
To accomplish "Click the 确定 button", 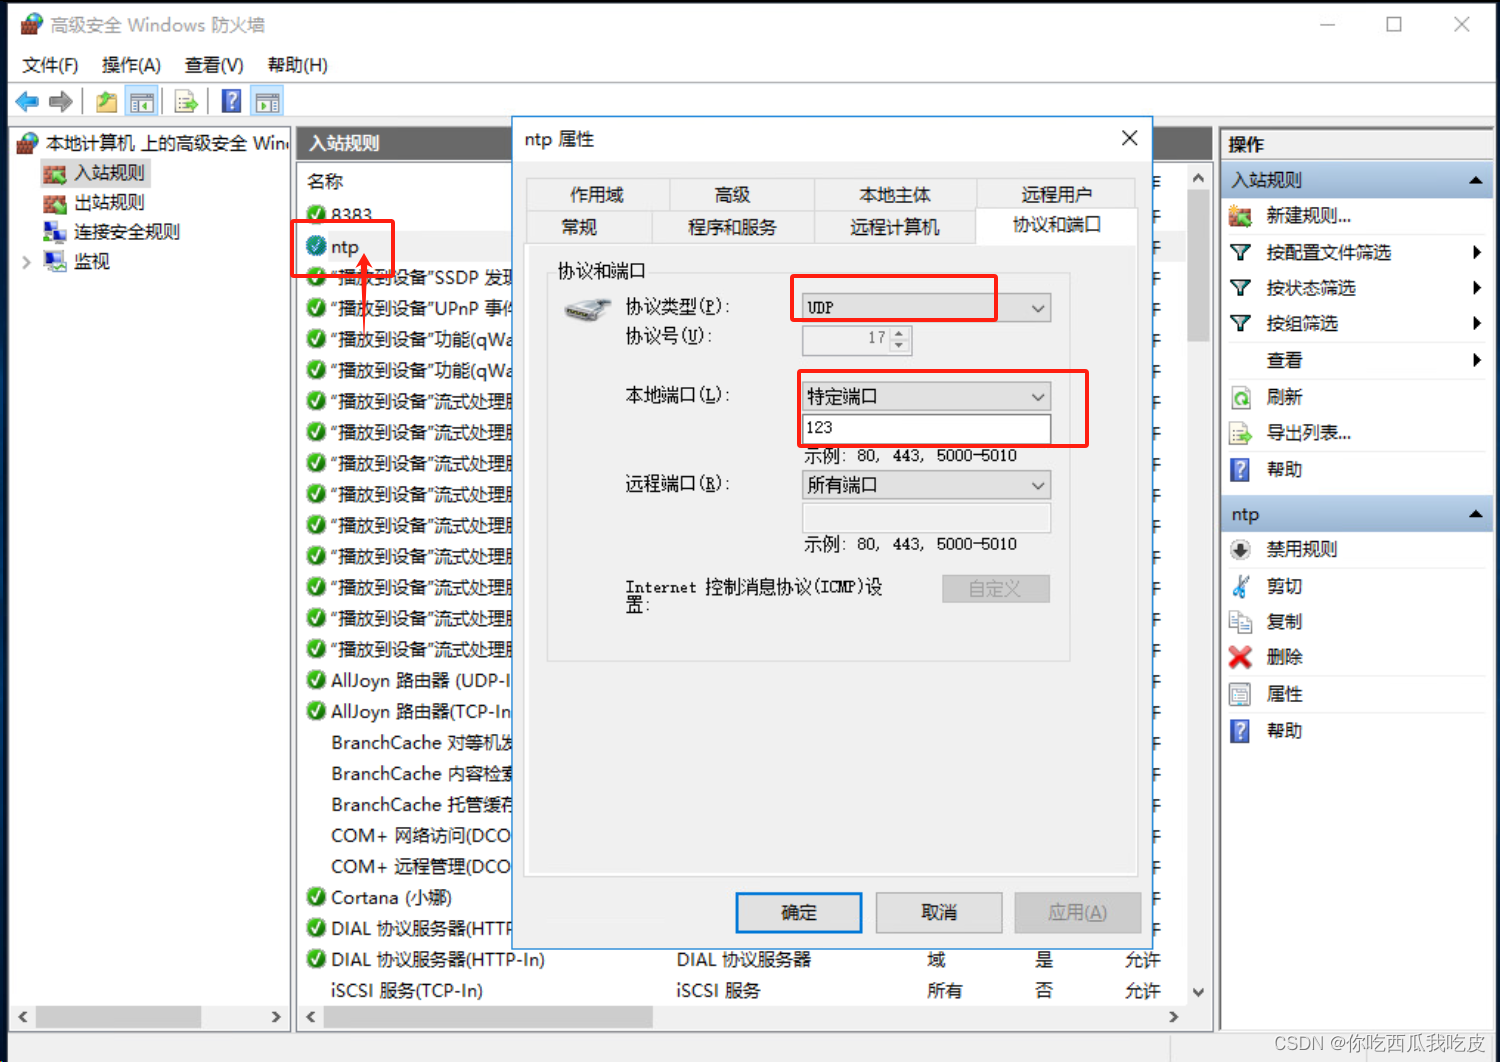I will pyautogui.click(x=798, y=912).
